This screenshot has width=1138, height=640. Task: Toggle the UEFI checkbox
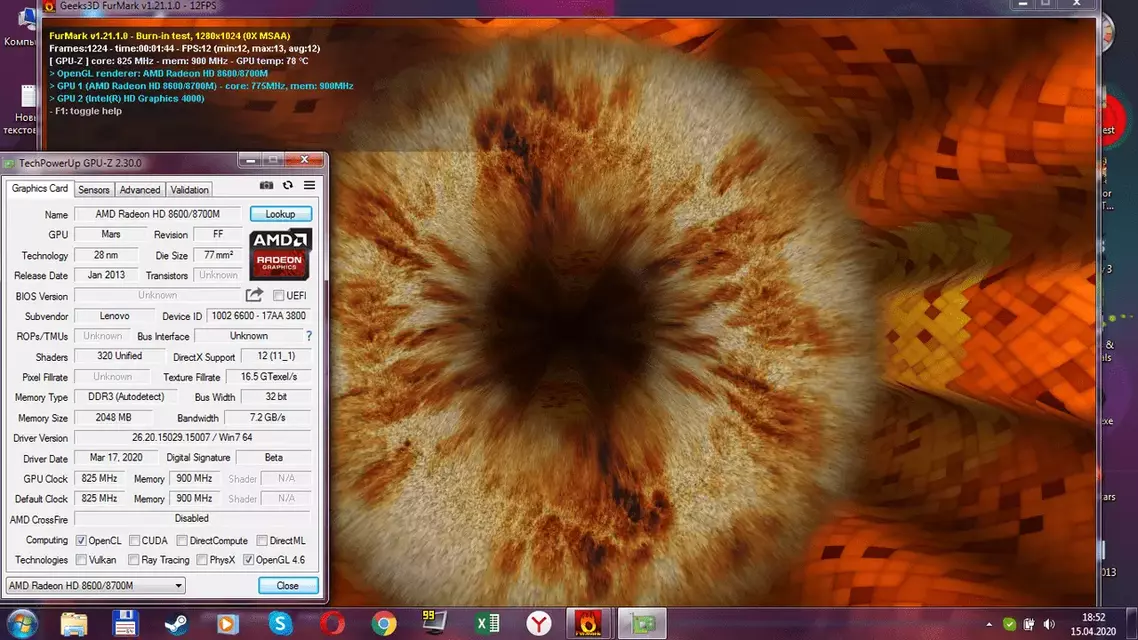(279, 295)
